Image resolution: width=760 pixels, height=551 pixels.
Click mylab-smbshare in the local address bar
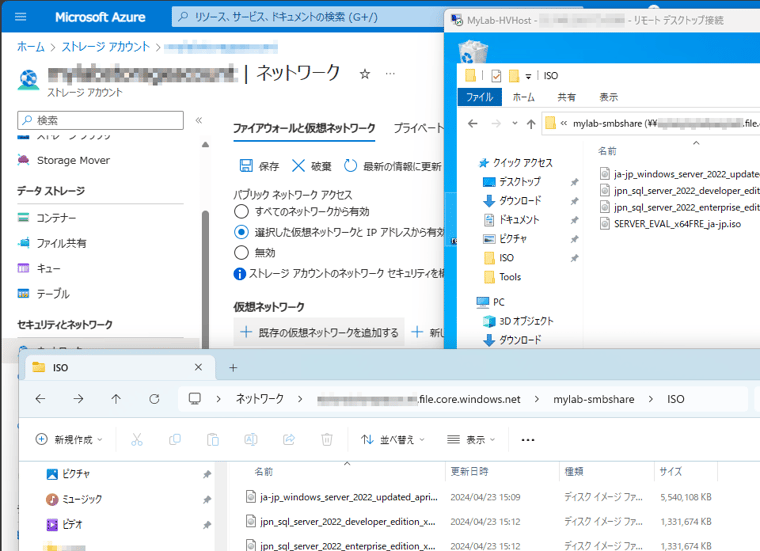(594, 399)
